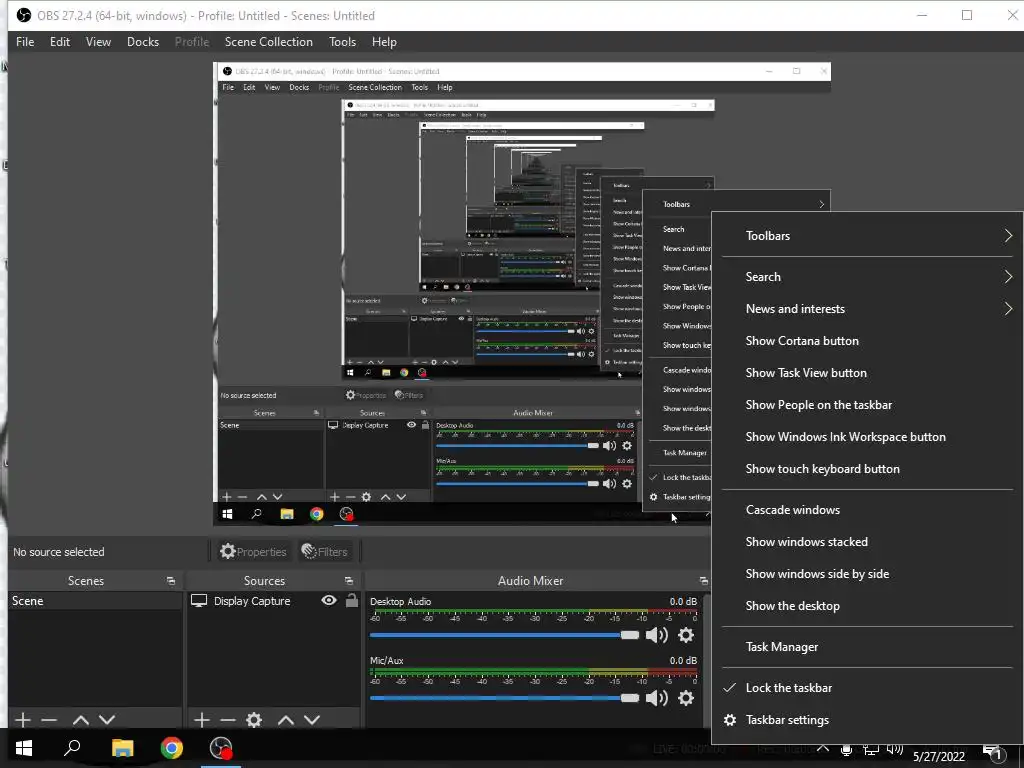This screenshot has width=1024, height=768.
Task: Toggle Show touch keyboard button
Action: coord(869,469)
